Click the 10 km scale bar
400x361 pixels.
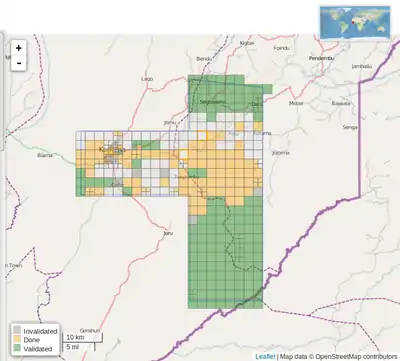pyautogui.click(x=82, y=338)
